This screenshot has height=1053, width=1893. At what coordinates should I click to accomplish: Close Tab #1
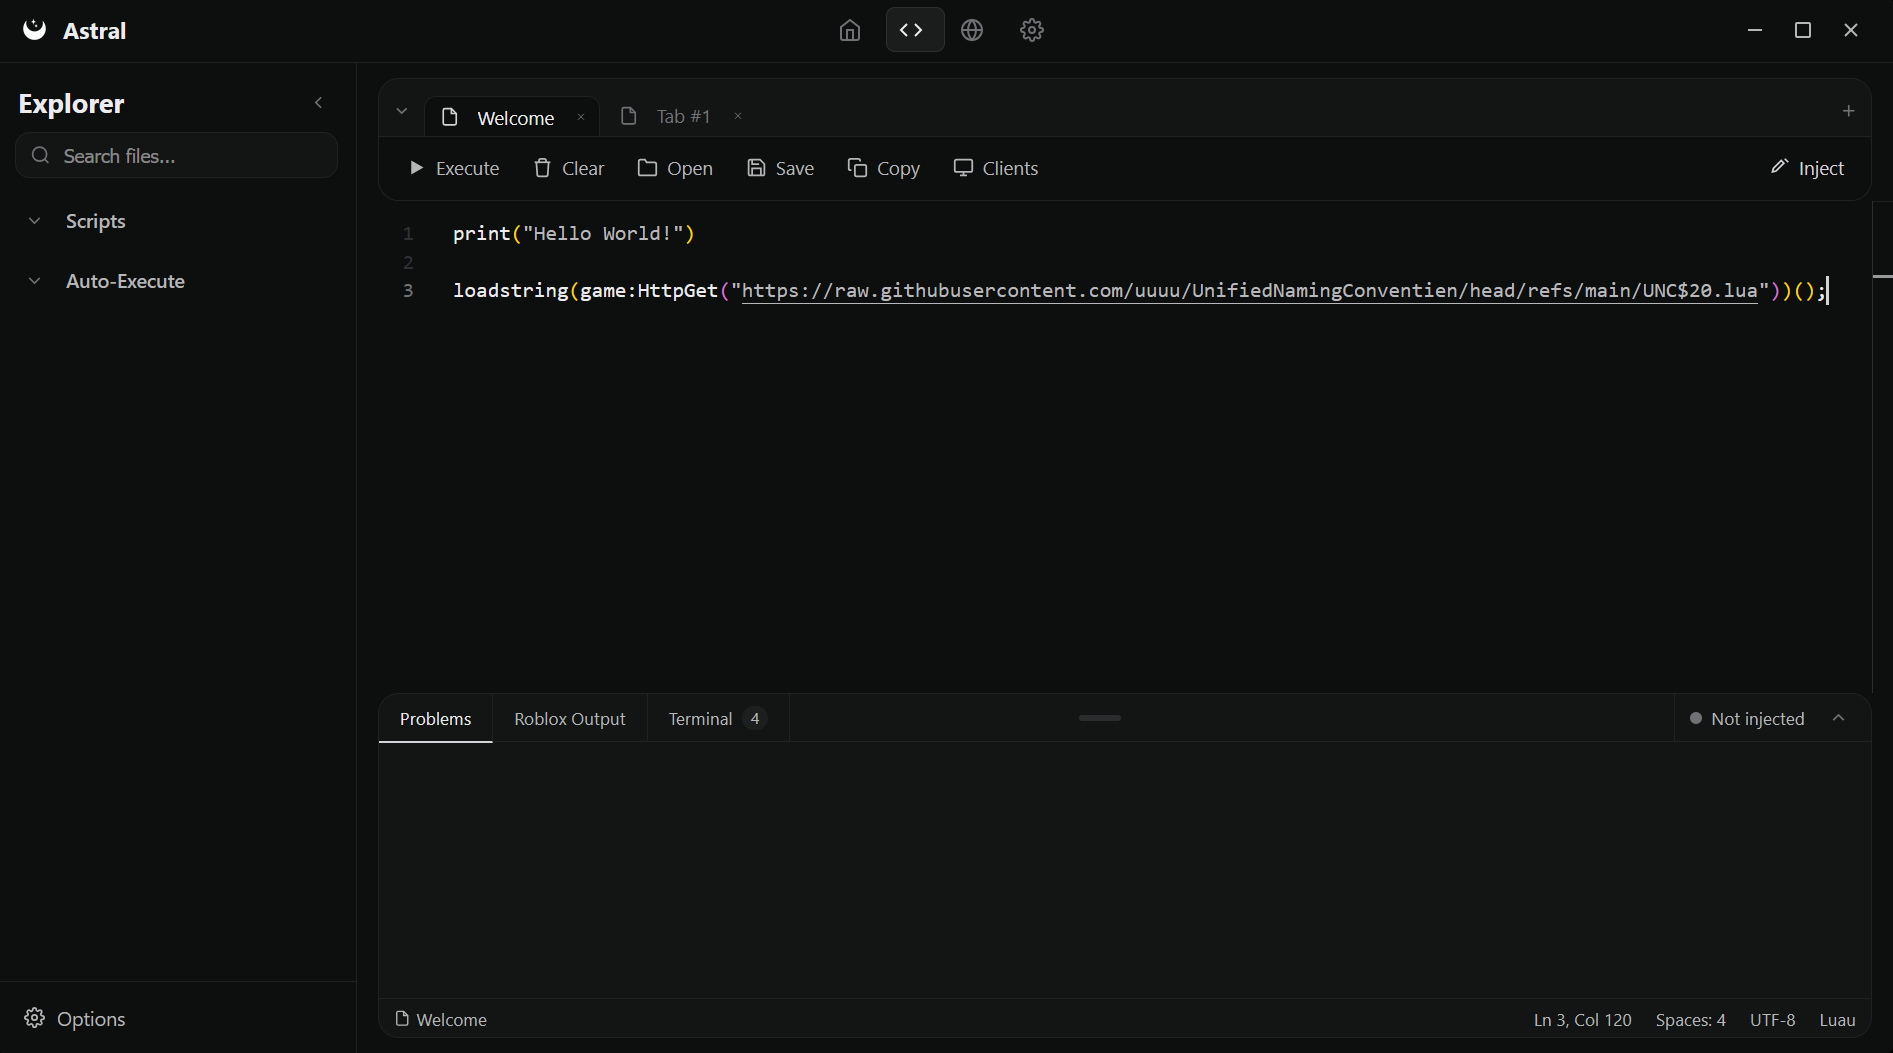coord(738,116)
